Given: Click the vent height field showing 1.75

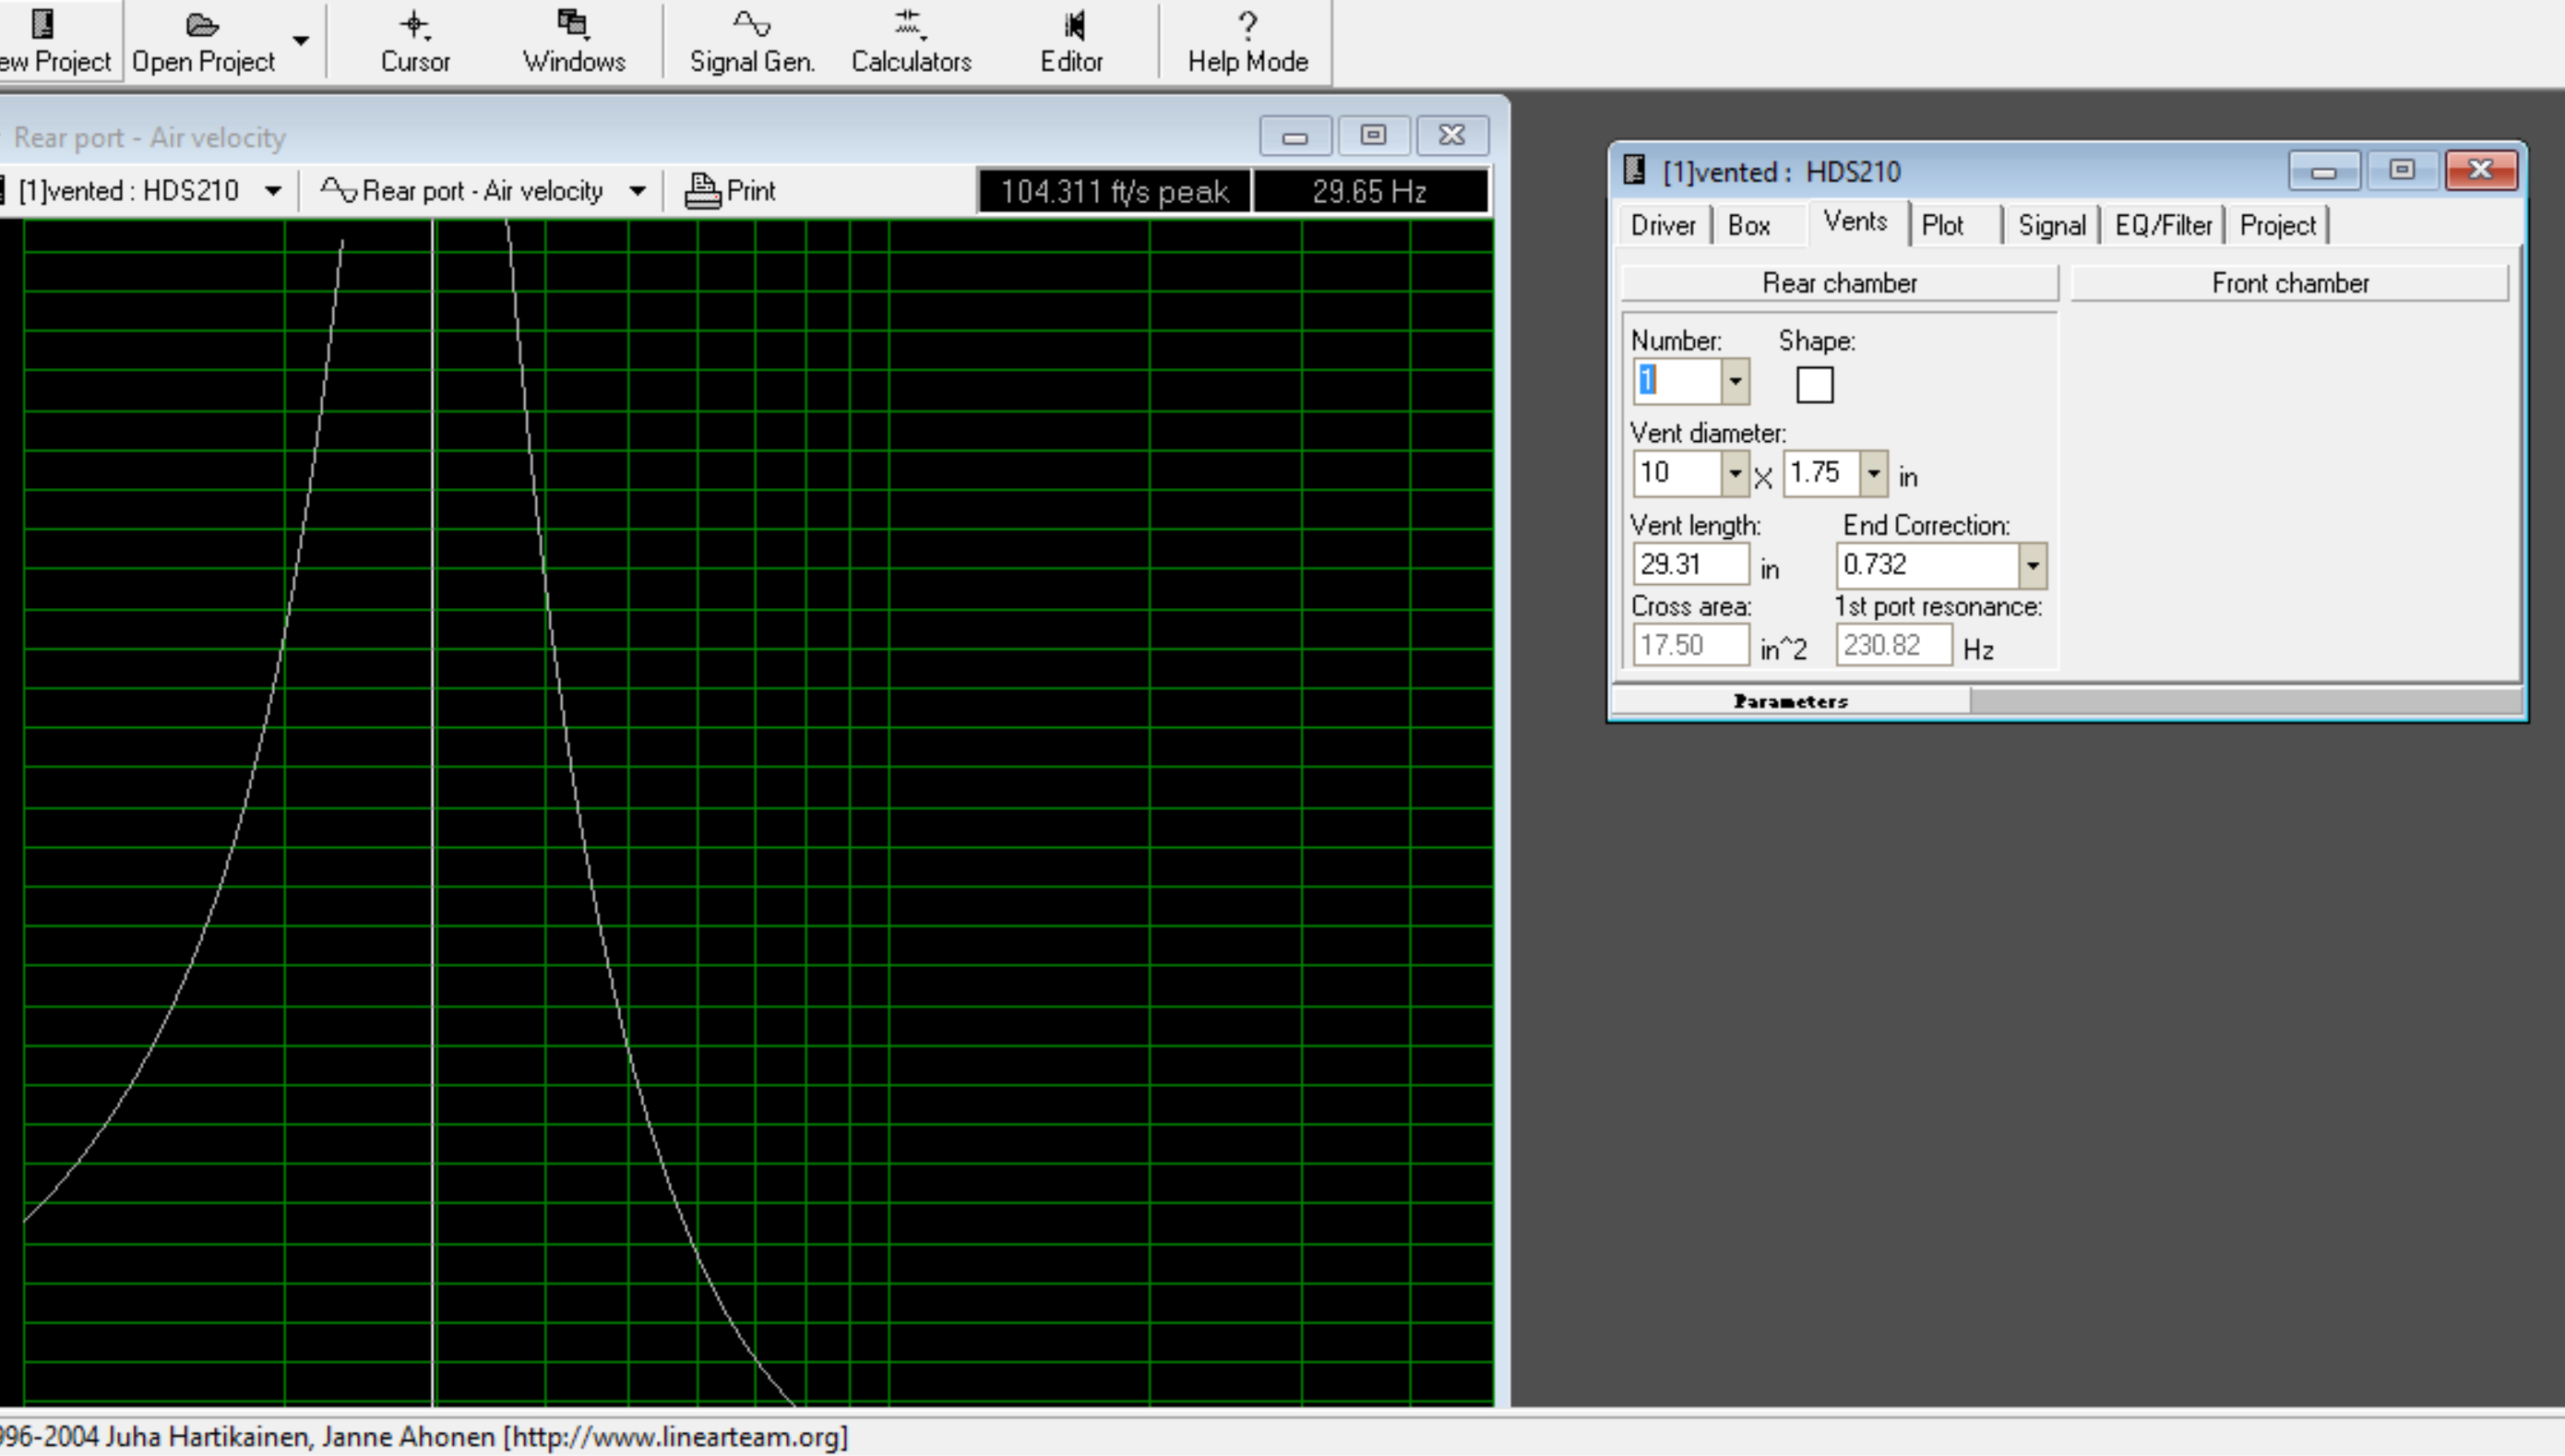Looking at the screenshot, I should click(x=1822, y=473).
